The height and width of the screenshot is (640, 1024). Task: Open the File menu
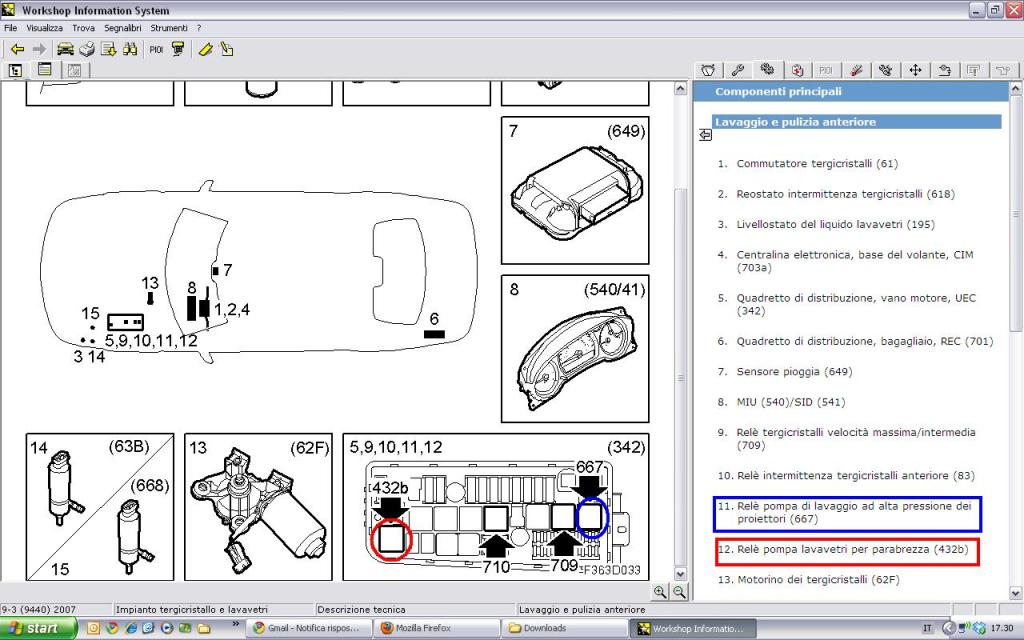point(10,28)
